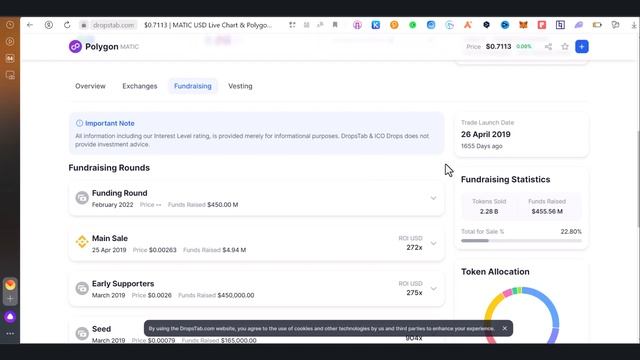The height and width of the screenshot is (360, 640).
Task: Dismiss the cookie notice with X
Action: [504, 328]
